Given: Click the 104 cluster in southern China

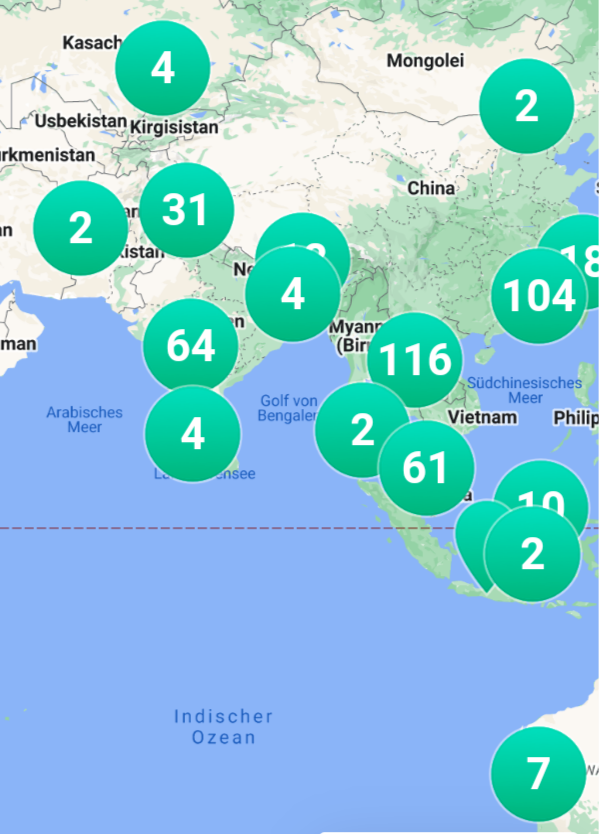Looking at the screenshot, I should [539, 296].
